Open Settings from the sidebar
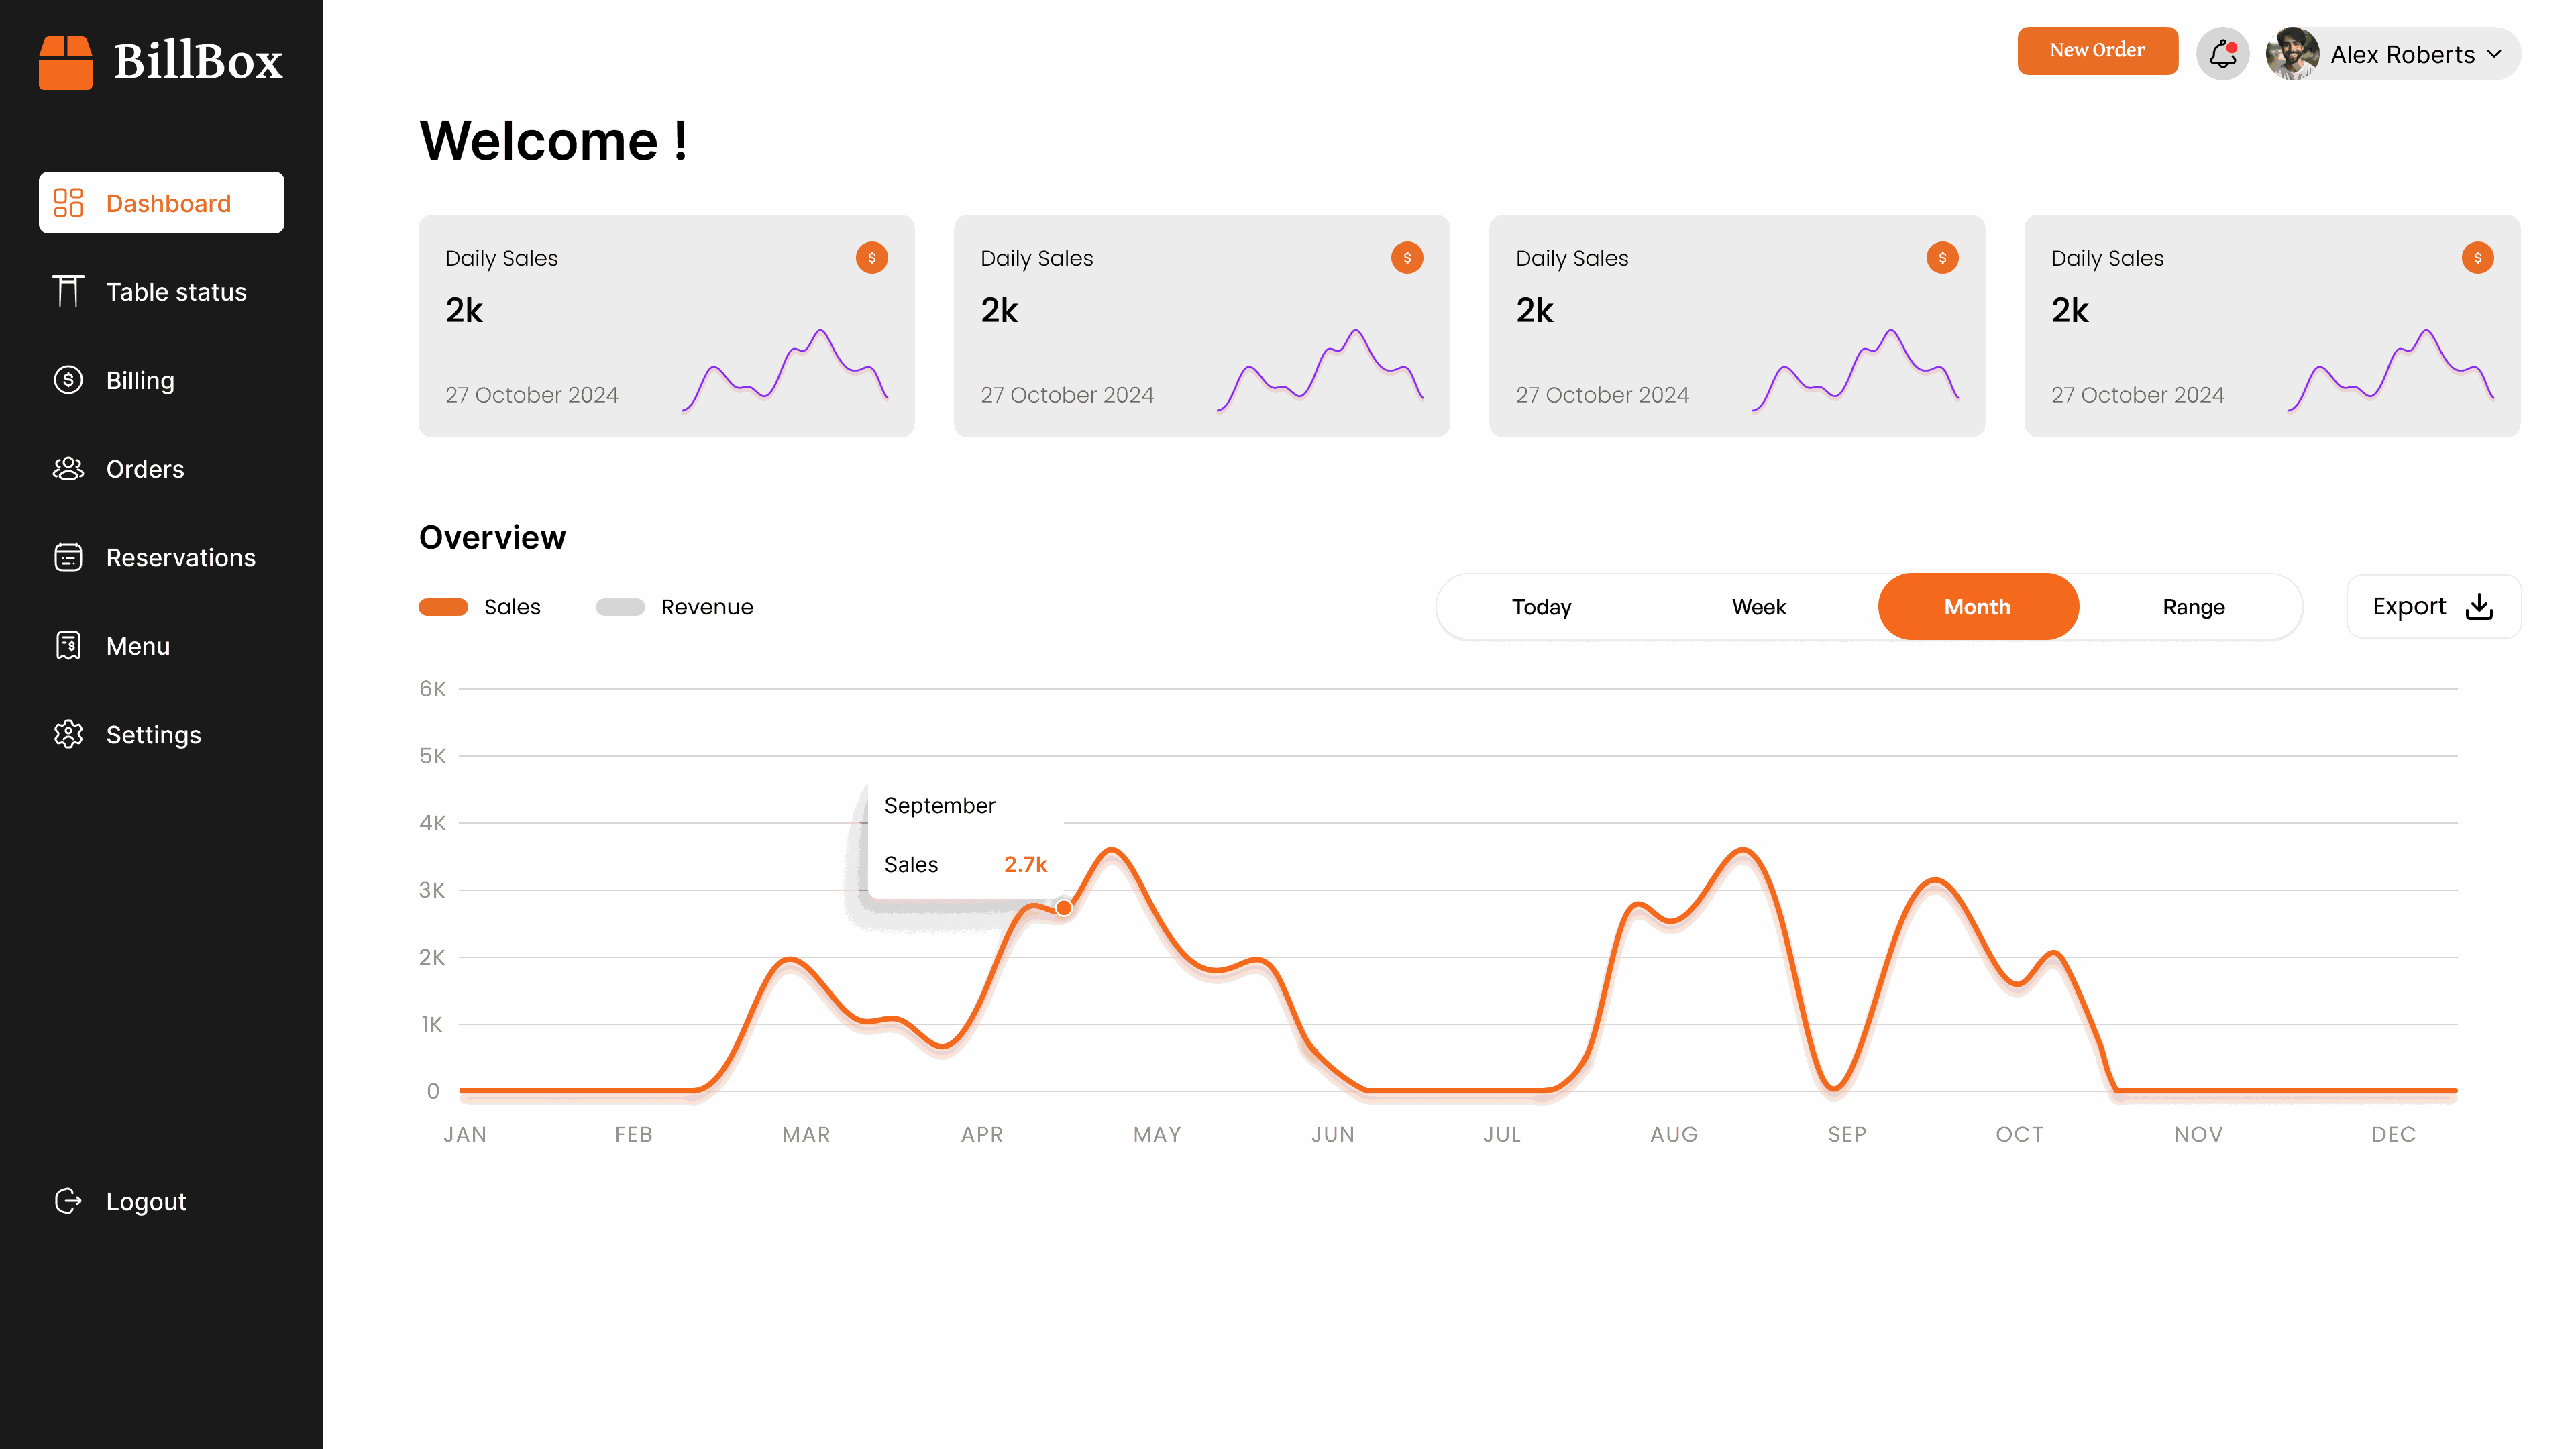Screen dimensions: 2576x1449 coord(161,734)
